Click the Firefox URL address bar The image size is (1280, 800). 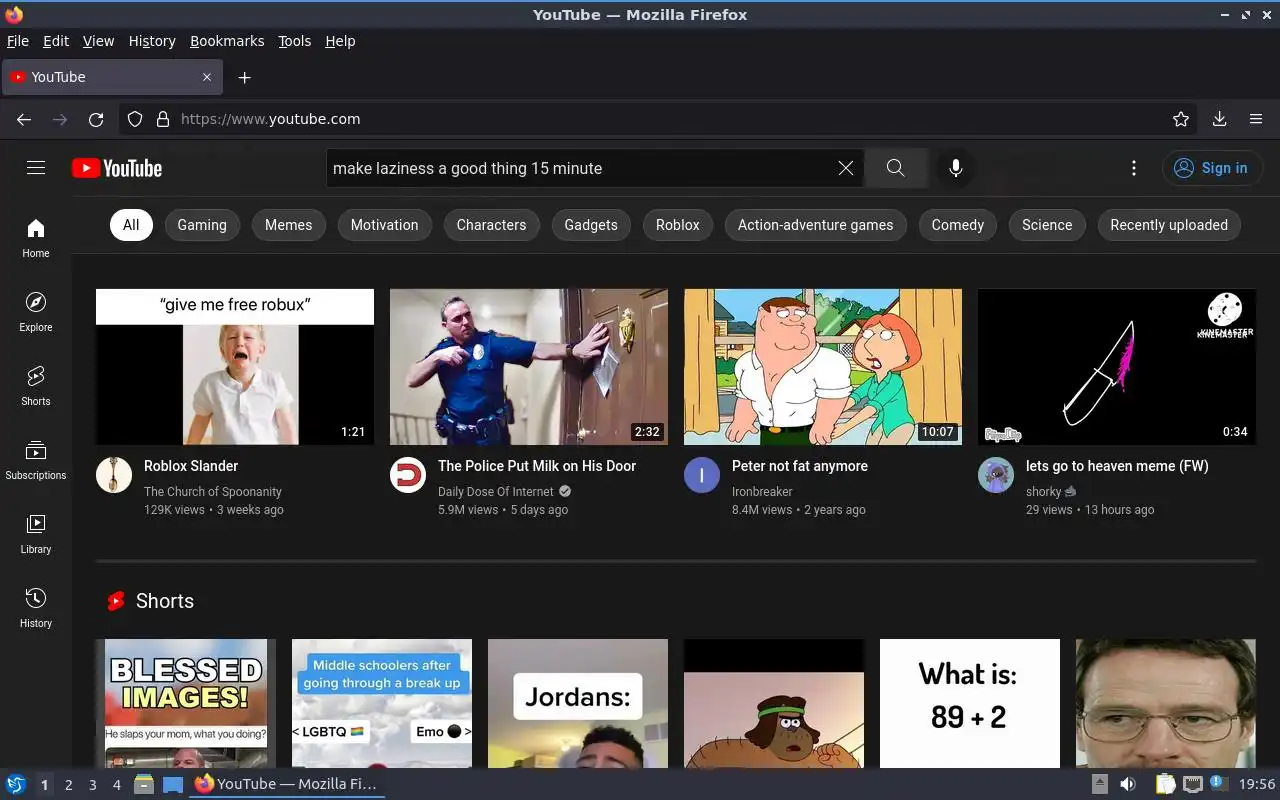pyautogui.click(x=660, y=119)
